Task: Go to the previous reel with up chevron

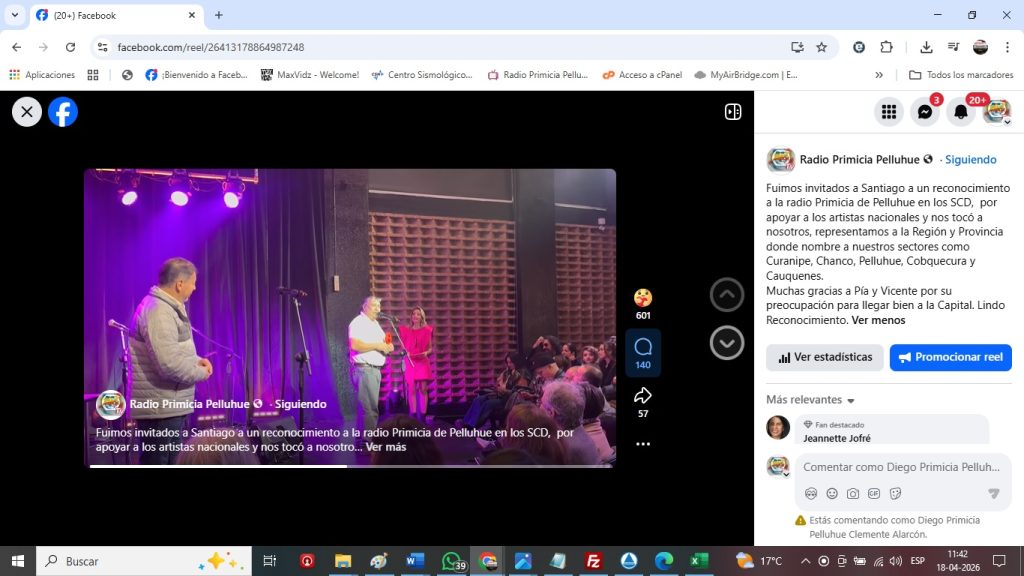Action: [x=727, y=294]
